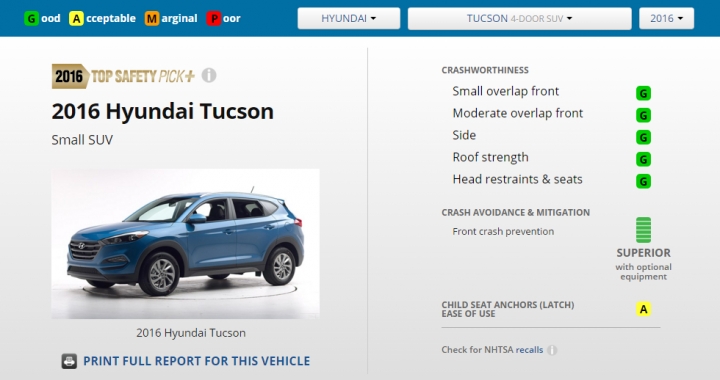Click the 2016 Top Safety Pick+ badge
720x380 pixels.
(123, 76)
